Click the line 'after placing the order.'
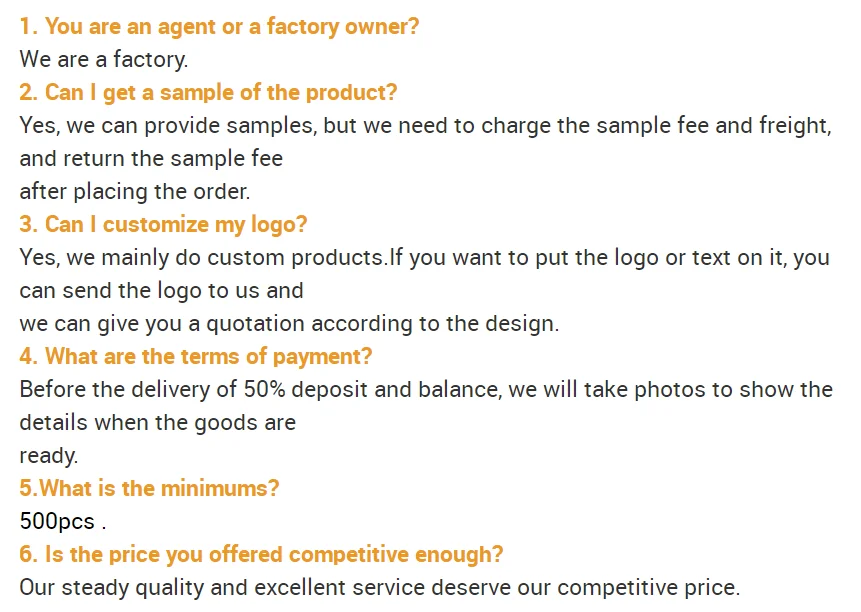861x612 pixels. click(x=135, y=191)
